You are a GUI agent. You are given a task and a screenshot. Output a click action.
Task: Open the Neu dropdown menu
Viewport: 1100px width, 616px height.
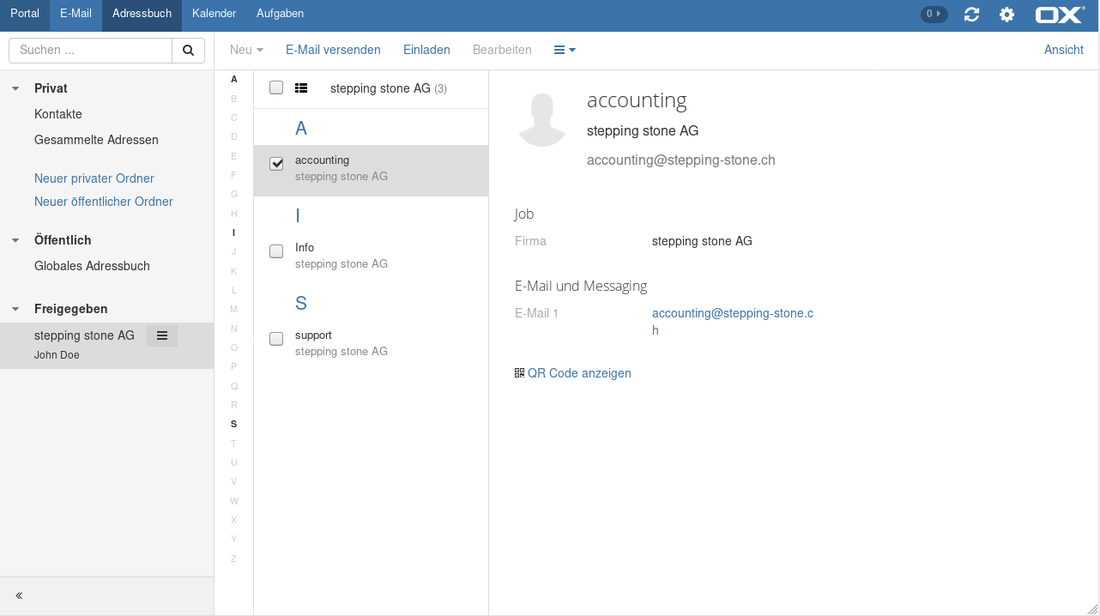point(246,50)
